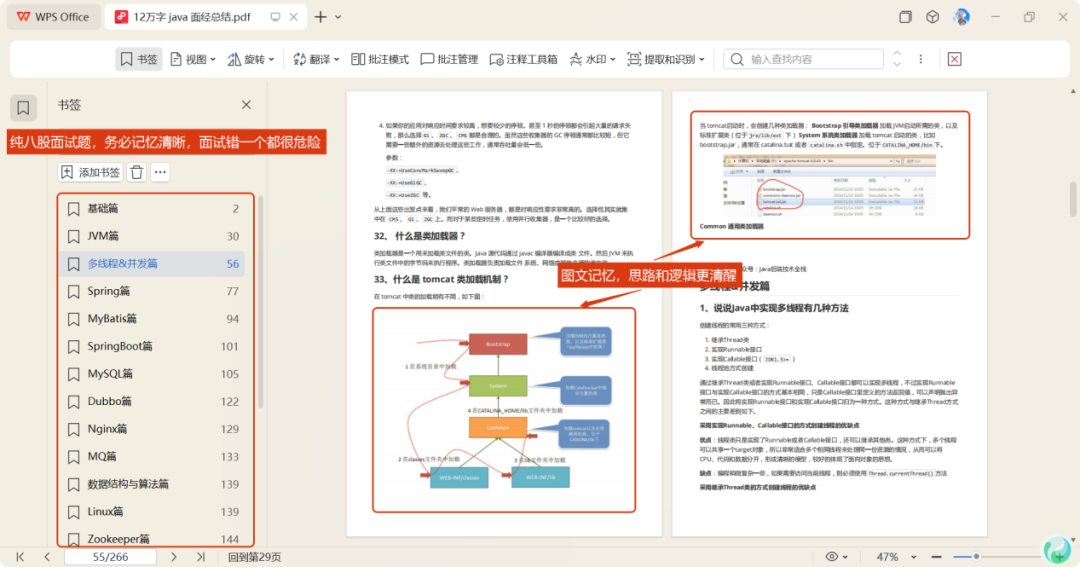Viewport: 1080px width, 567px height.
Task: Open the new tab dropdown arrow
Action: tap(338, 17)
